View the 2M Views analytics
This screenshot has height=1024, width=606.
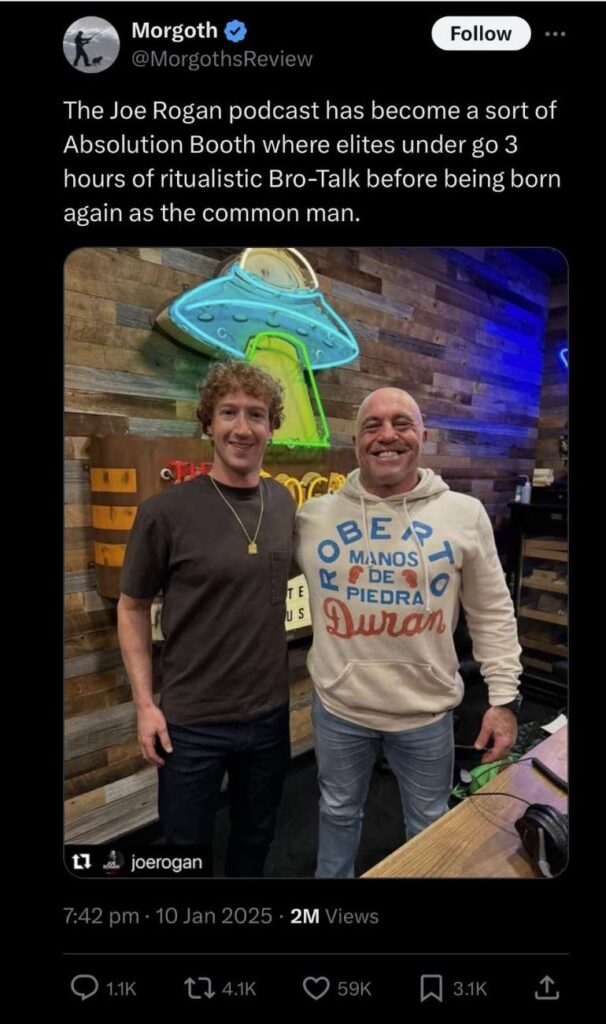click(334, 916)
